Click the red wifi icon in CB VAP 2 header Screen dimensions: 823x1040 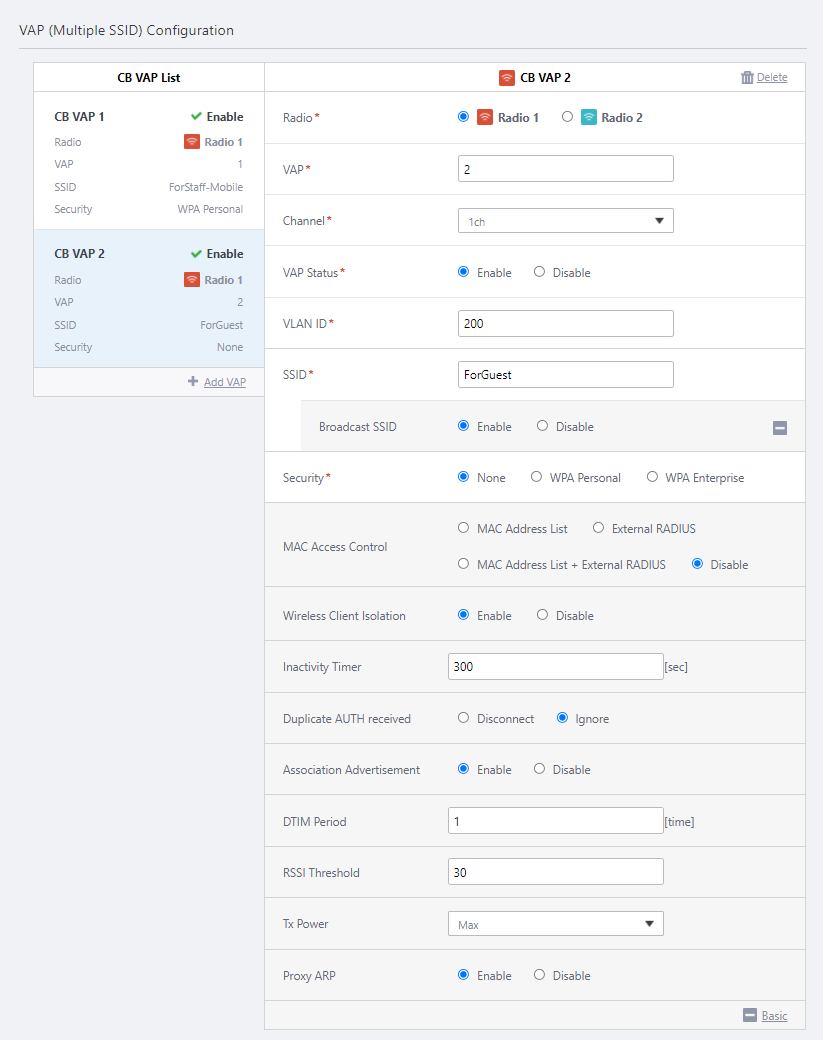pos(507,78)
